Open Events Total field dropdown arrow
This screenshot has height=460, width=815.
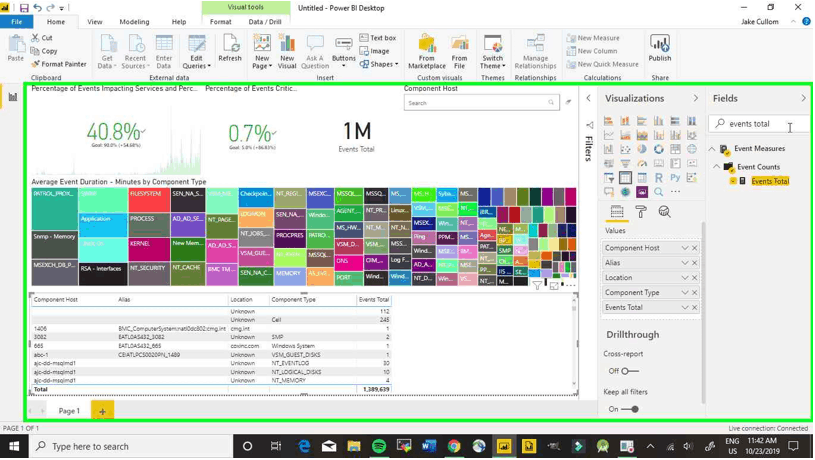[685, 307]
